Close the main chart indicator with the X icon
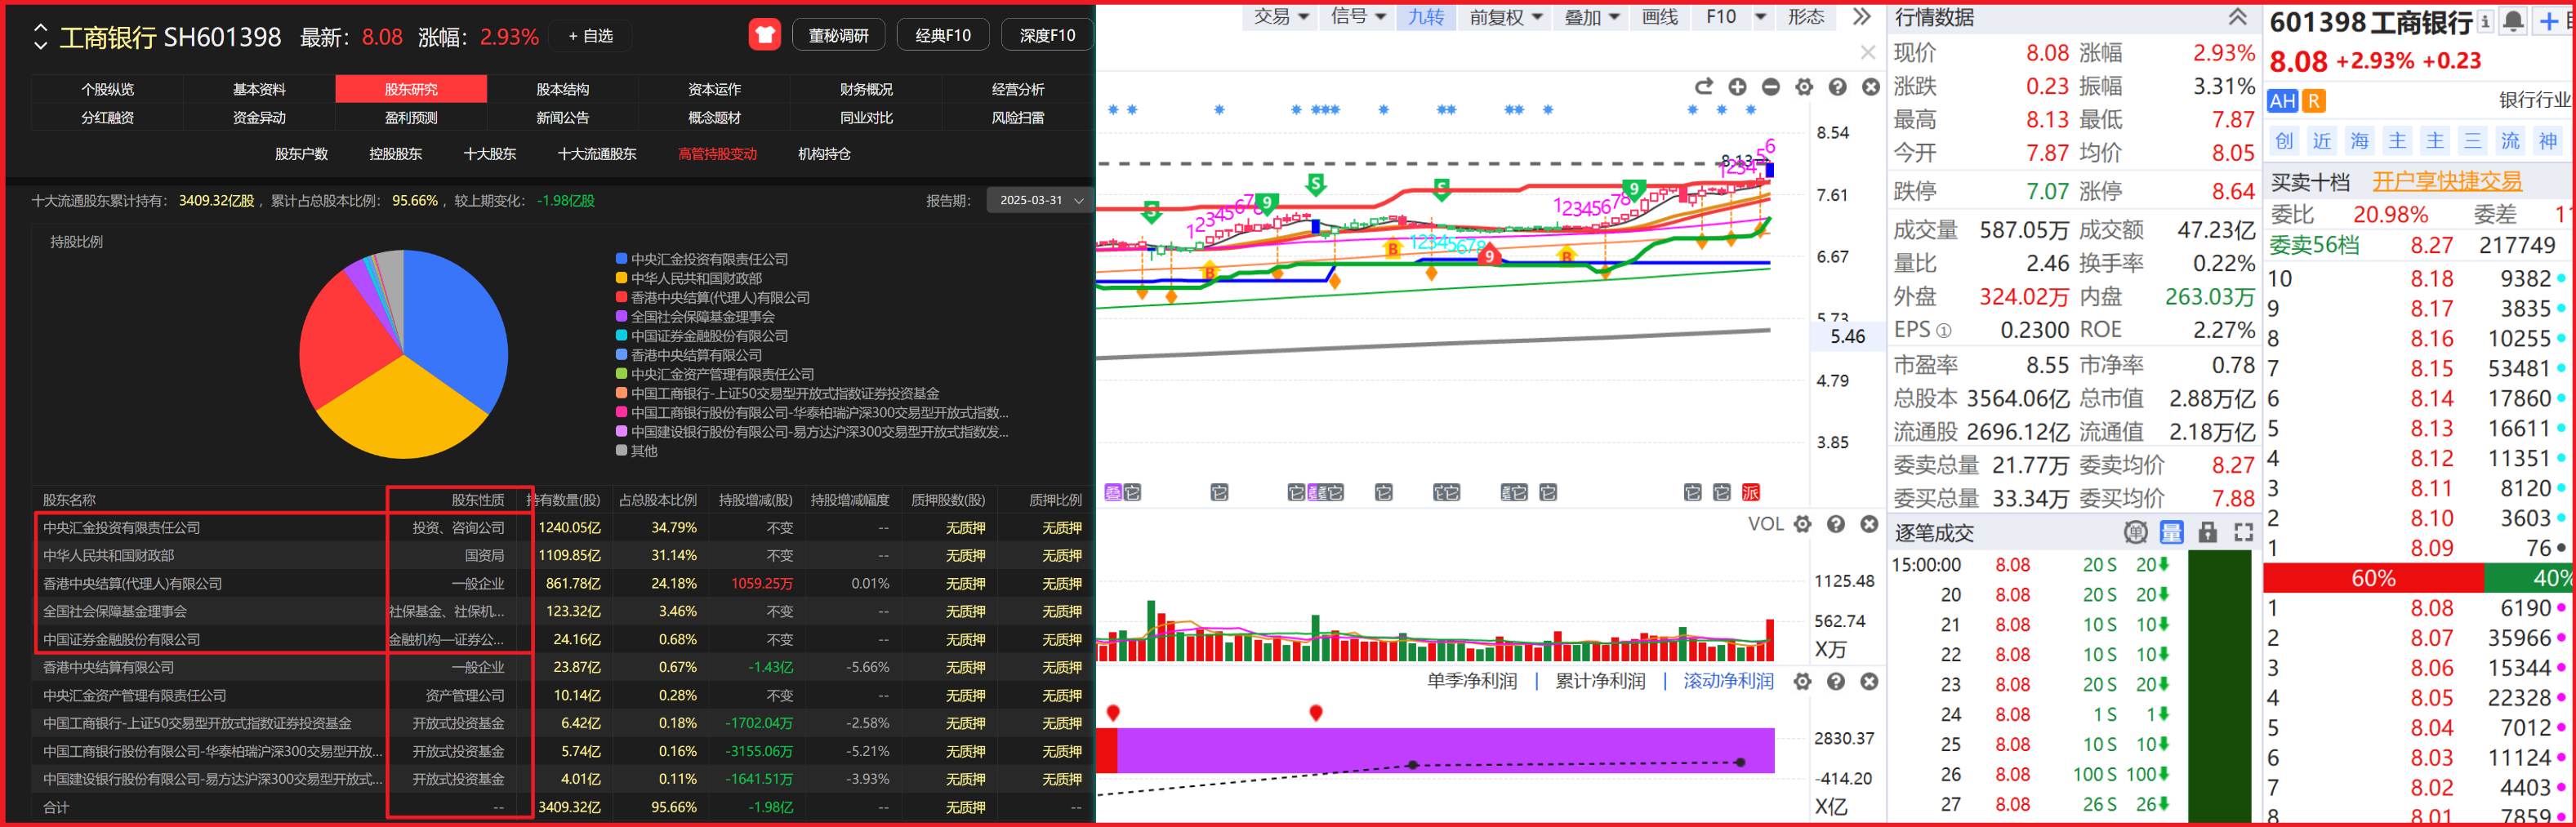The image size is (2576, 827). tap(1870, 87)
